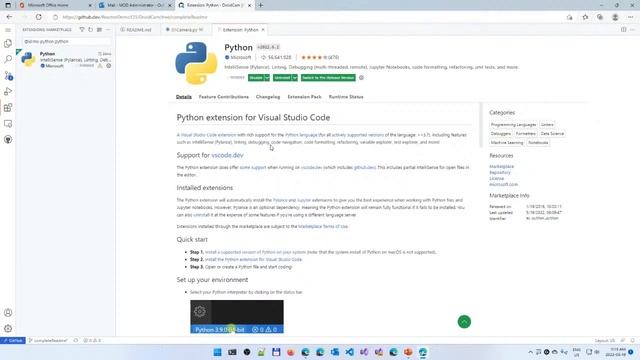Screen dimensions: 640x360
Task: Click the branch name in status bar
Action: [x=49, y=340]
